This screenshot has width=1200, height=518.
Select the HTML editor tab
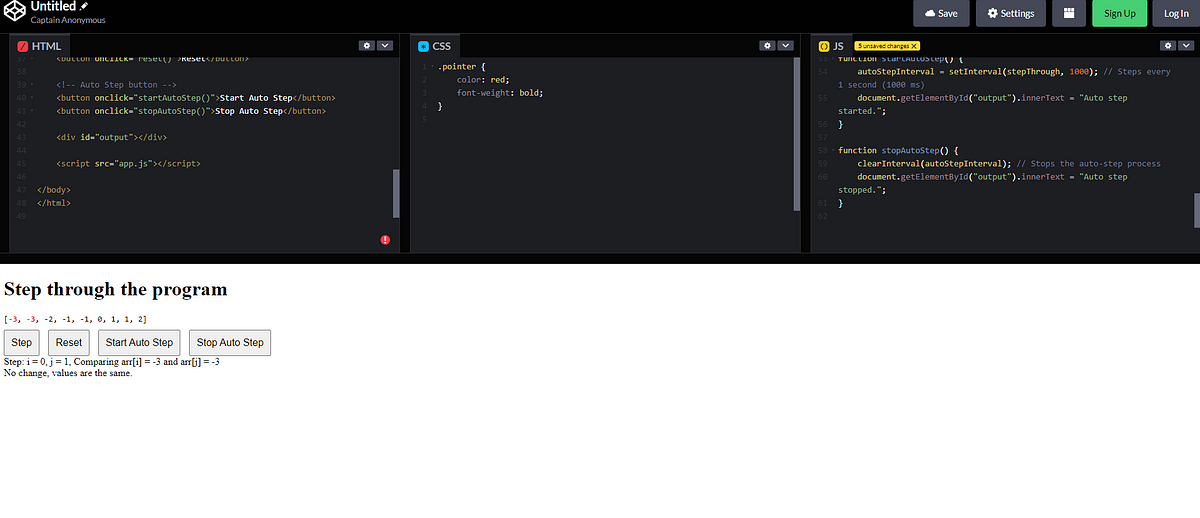[x=40, y=46]
